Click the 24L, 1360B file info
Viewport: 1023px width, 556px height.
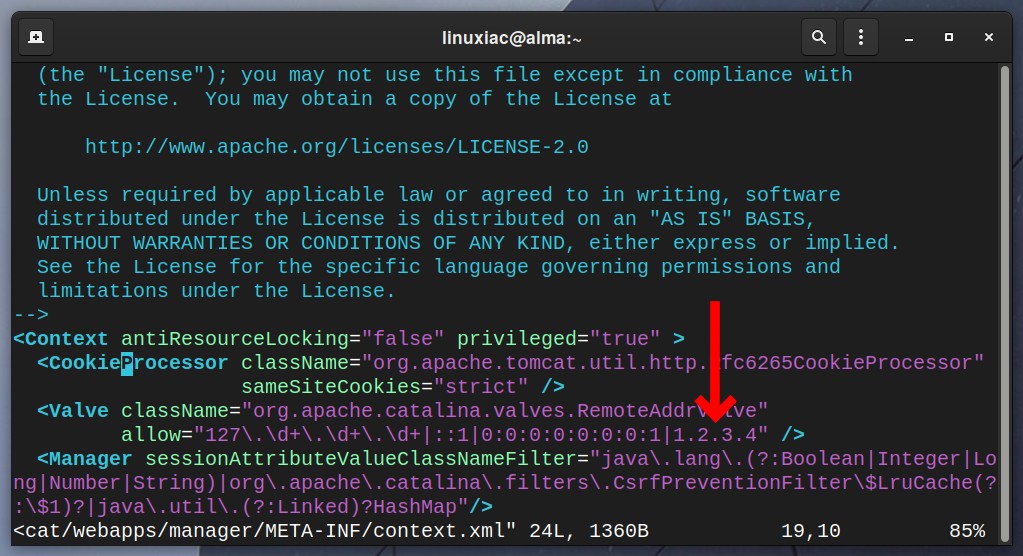click(589, 531)
